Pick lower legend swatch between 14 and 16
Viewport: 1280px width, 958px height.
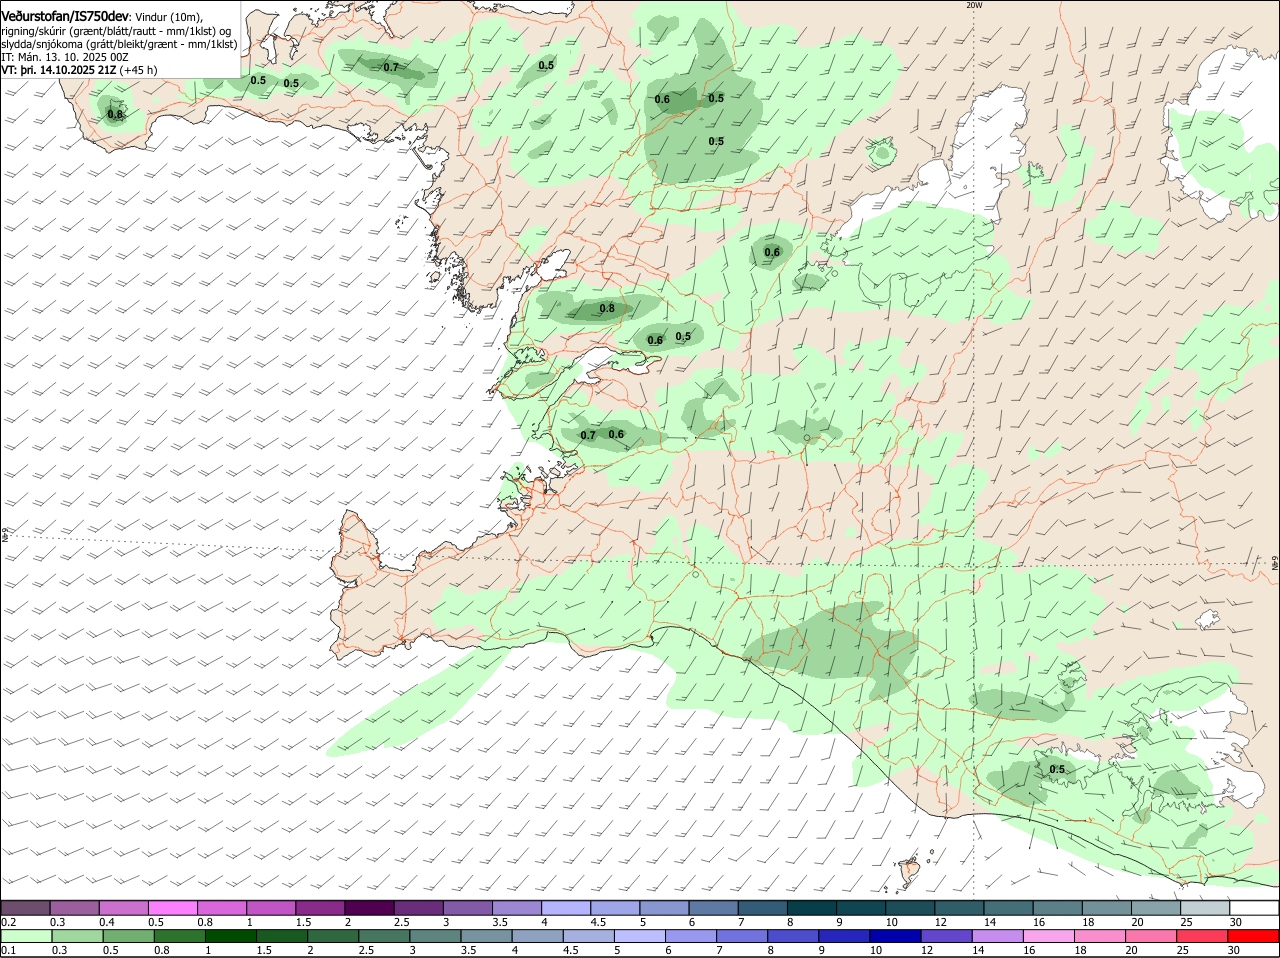[998, 936]
